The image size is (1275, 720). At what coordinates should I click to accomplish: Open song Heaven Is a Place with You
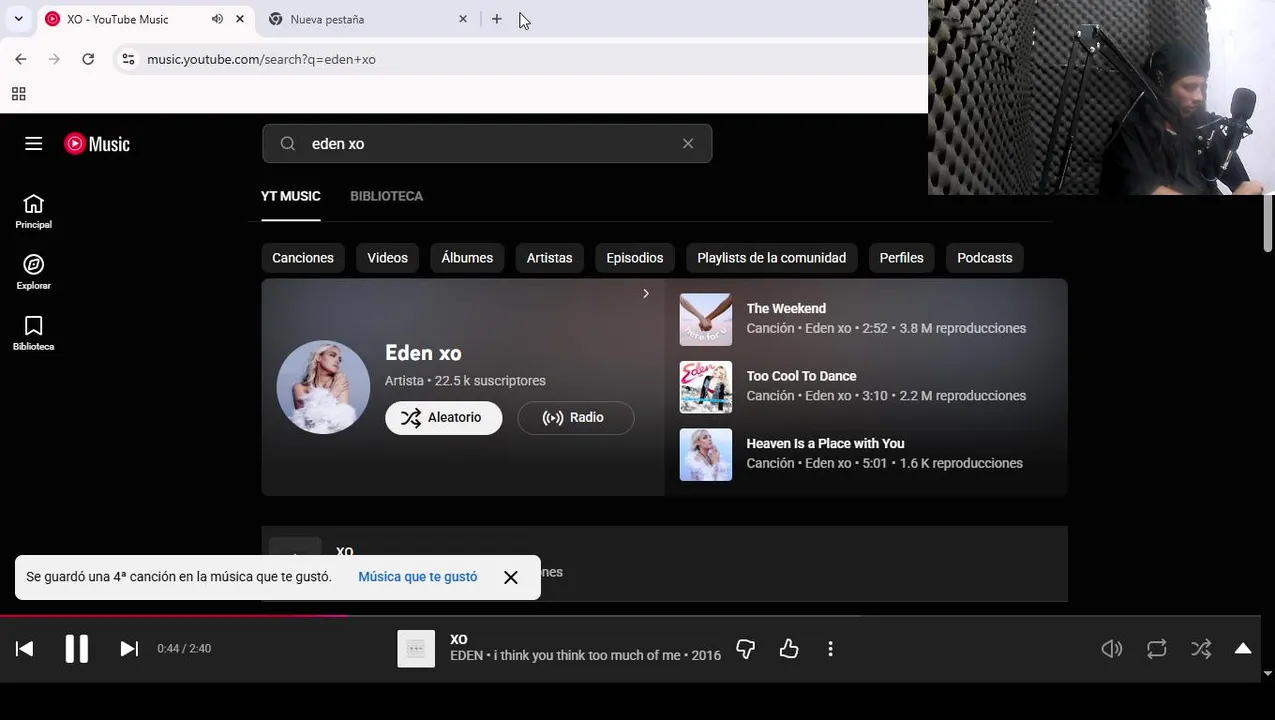point(825,443)
